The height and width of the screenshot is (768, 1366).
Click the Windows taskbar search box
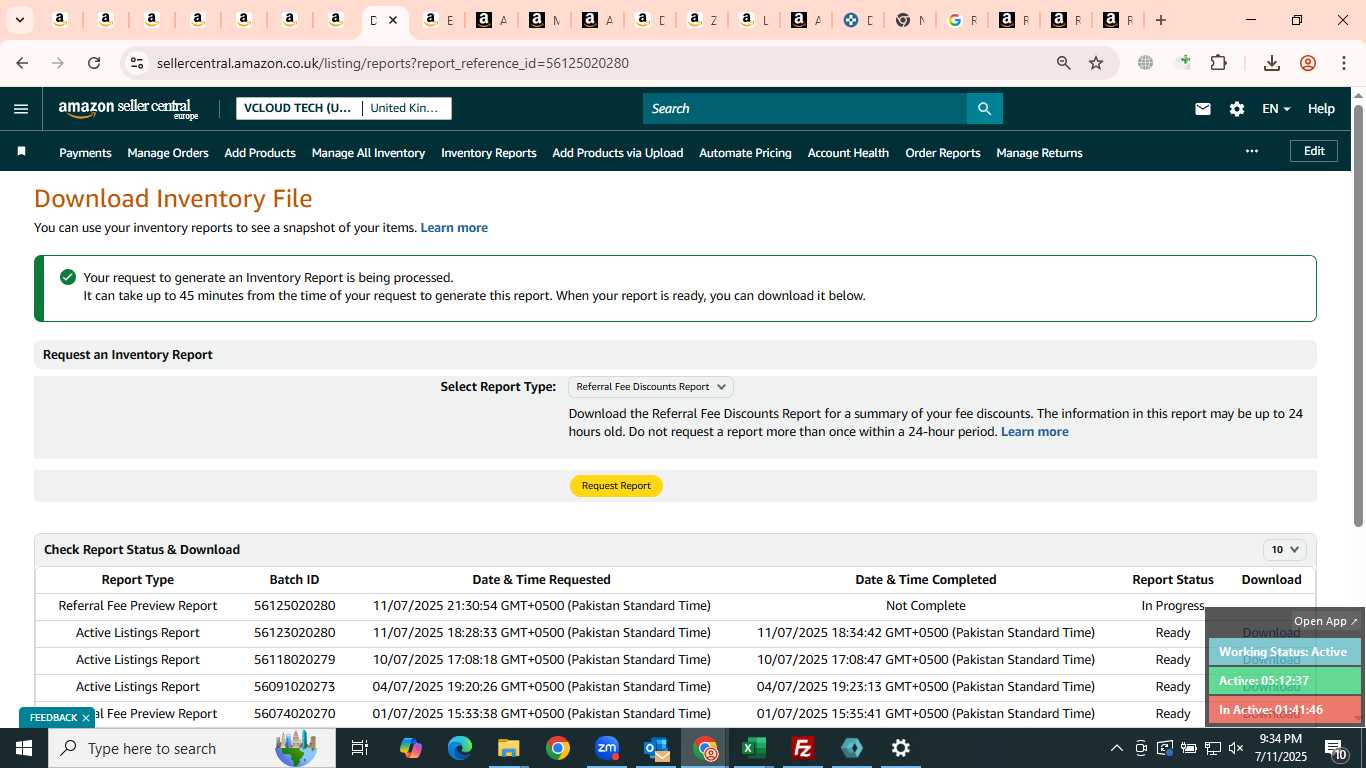[x=190, y=748]
